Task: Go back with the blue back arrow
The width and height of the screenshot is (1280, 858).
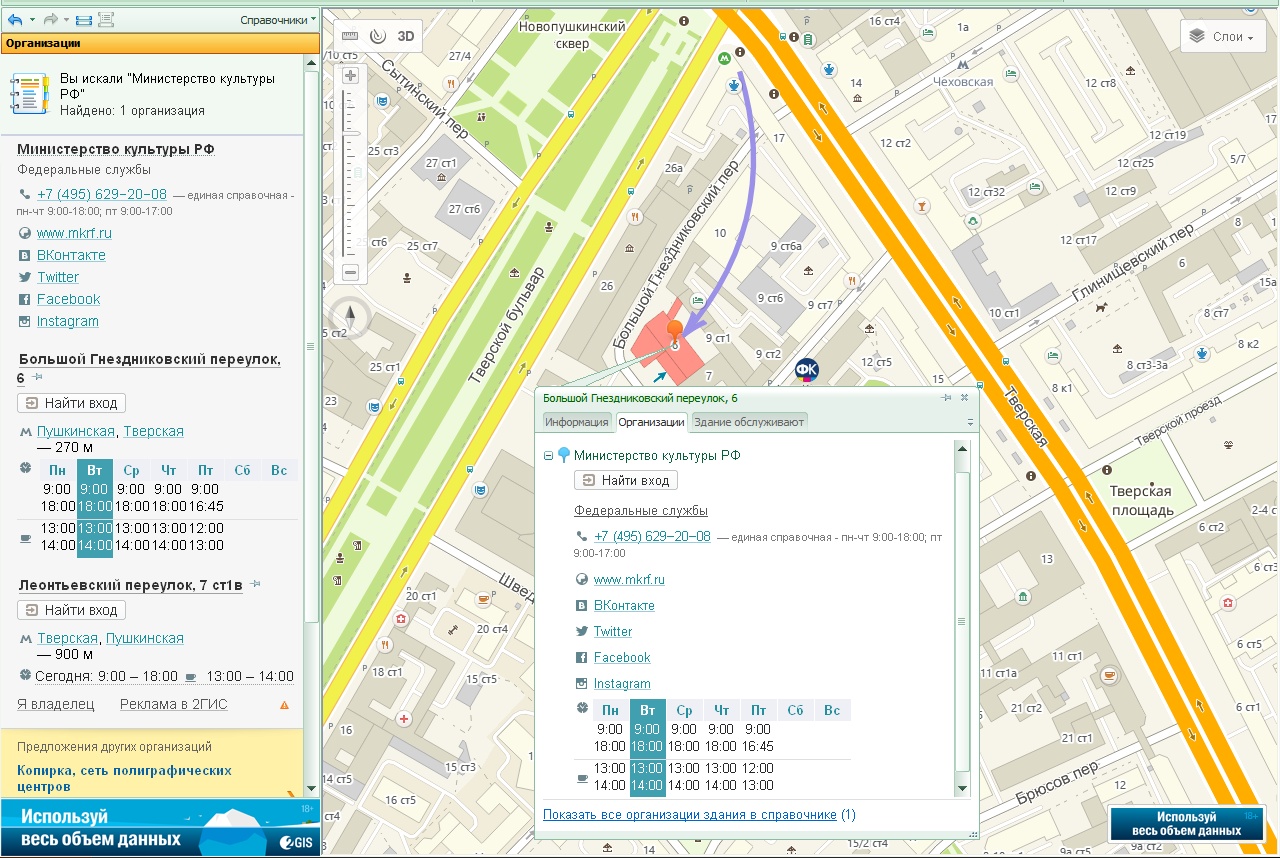Action: point(14,19)
